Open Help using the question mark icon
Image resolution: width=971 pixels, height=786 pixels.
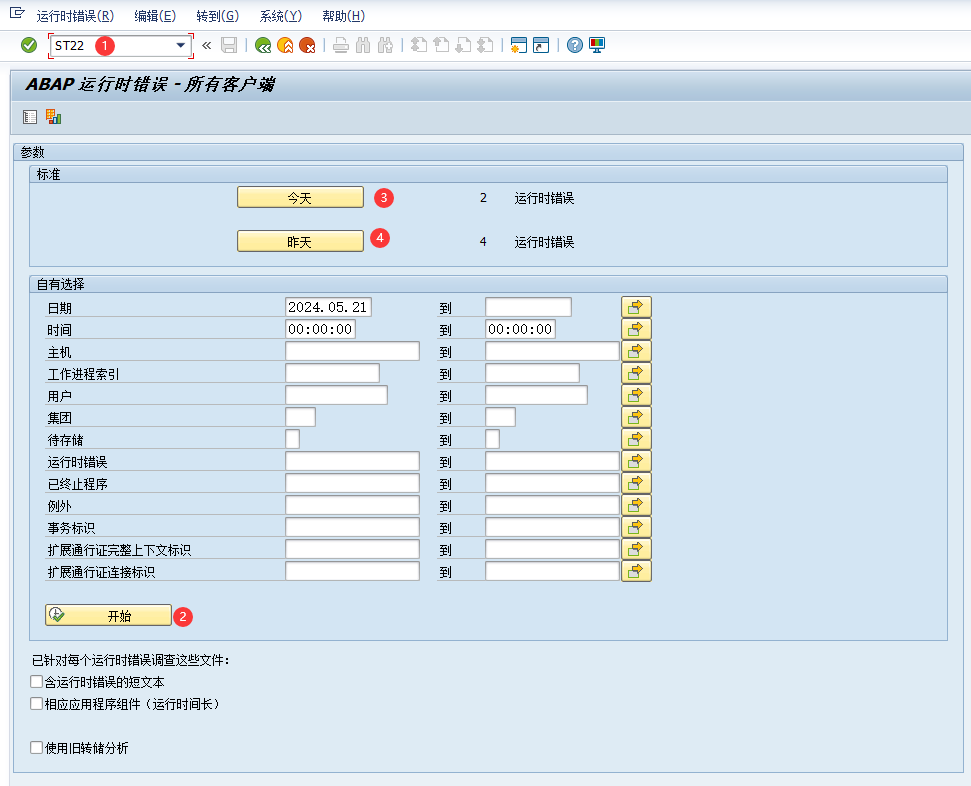[573, 45]
